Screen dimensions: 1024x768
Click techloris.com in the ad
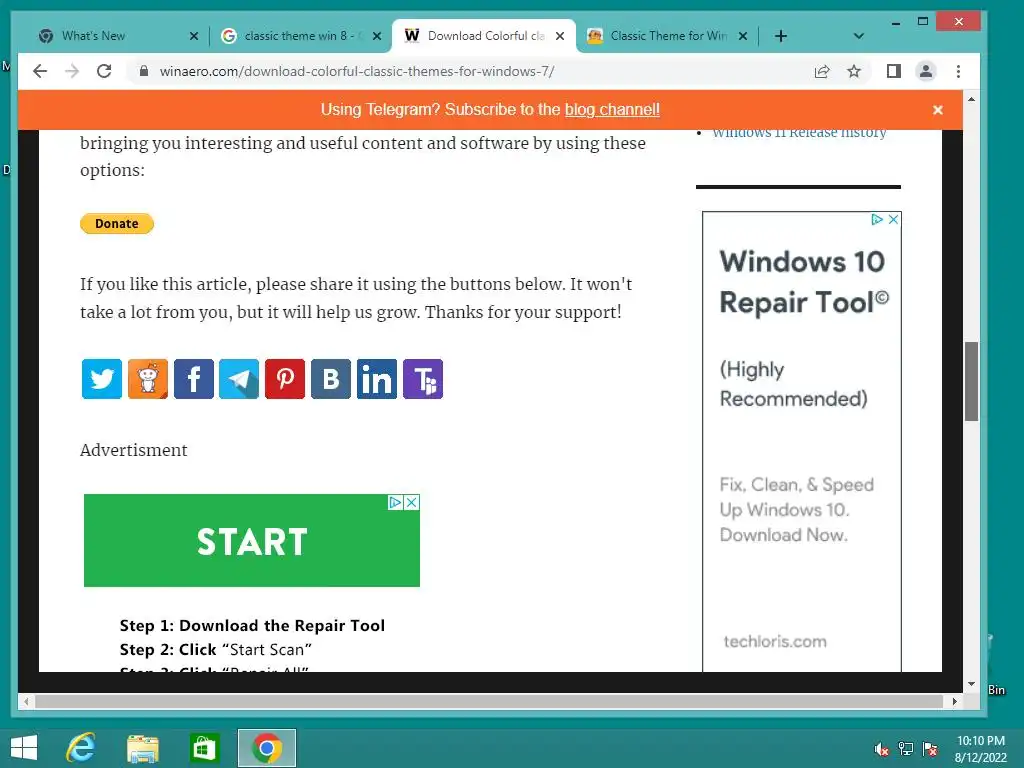[775, 641]
